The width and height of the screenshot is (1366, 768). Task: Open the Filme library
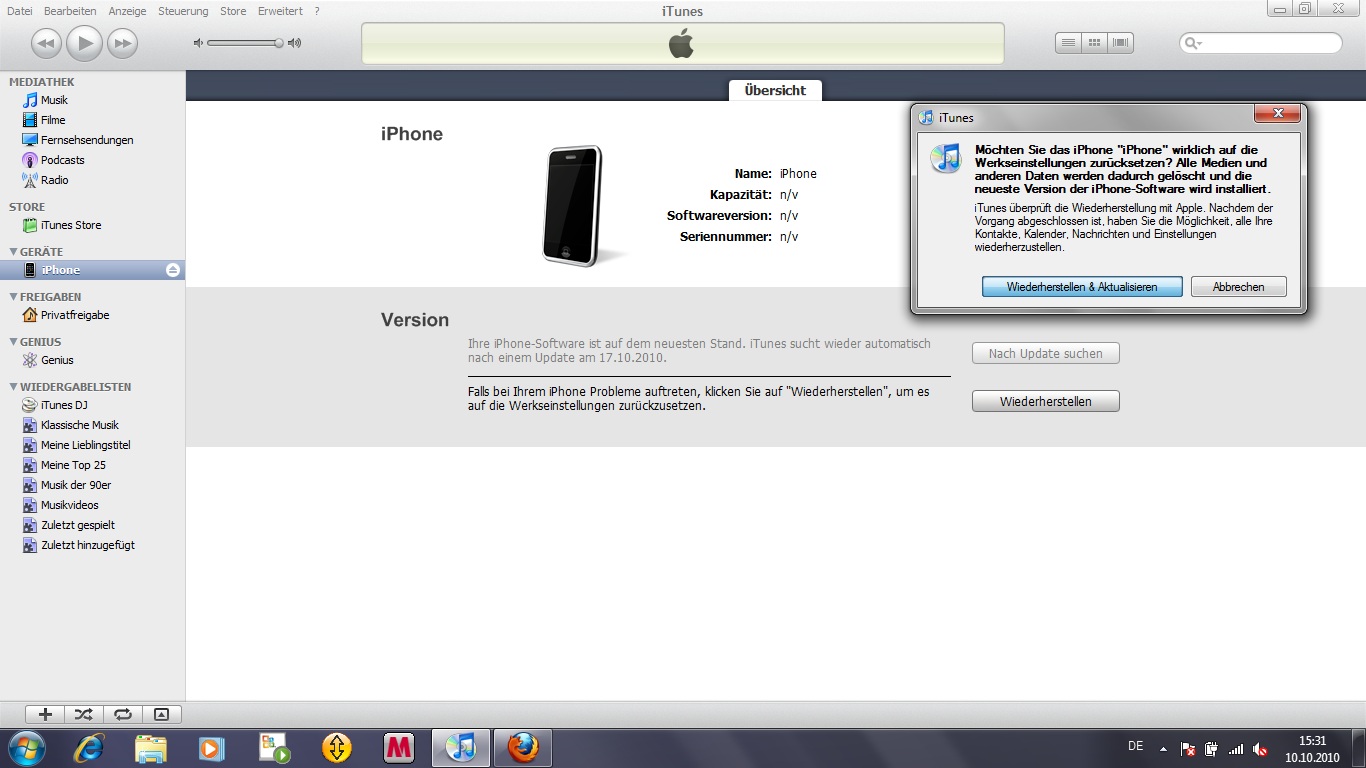coord(53,120)
